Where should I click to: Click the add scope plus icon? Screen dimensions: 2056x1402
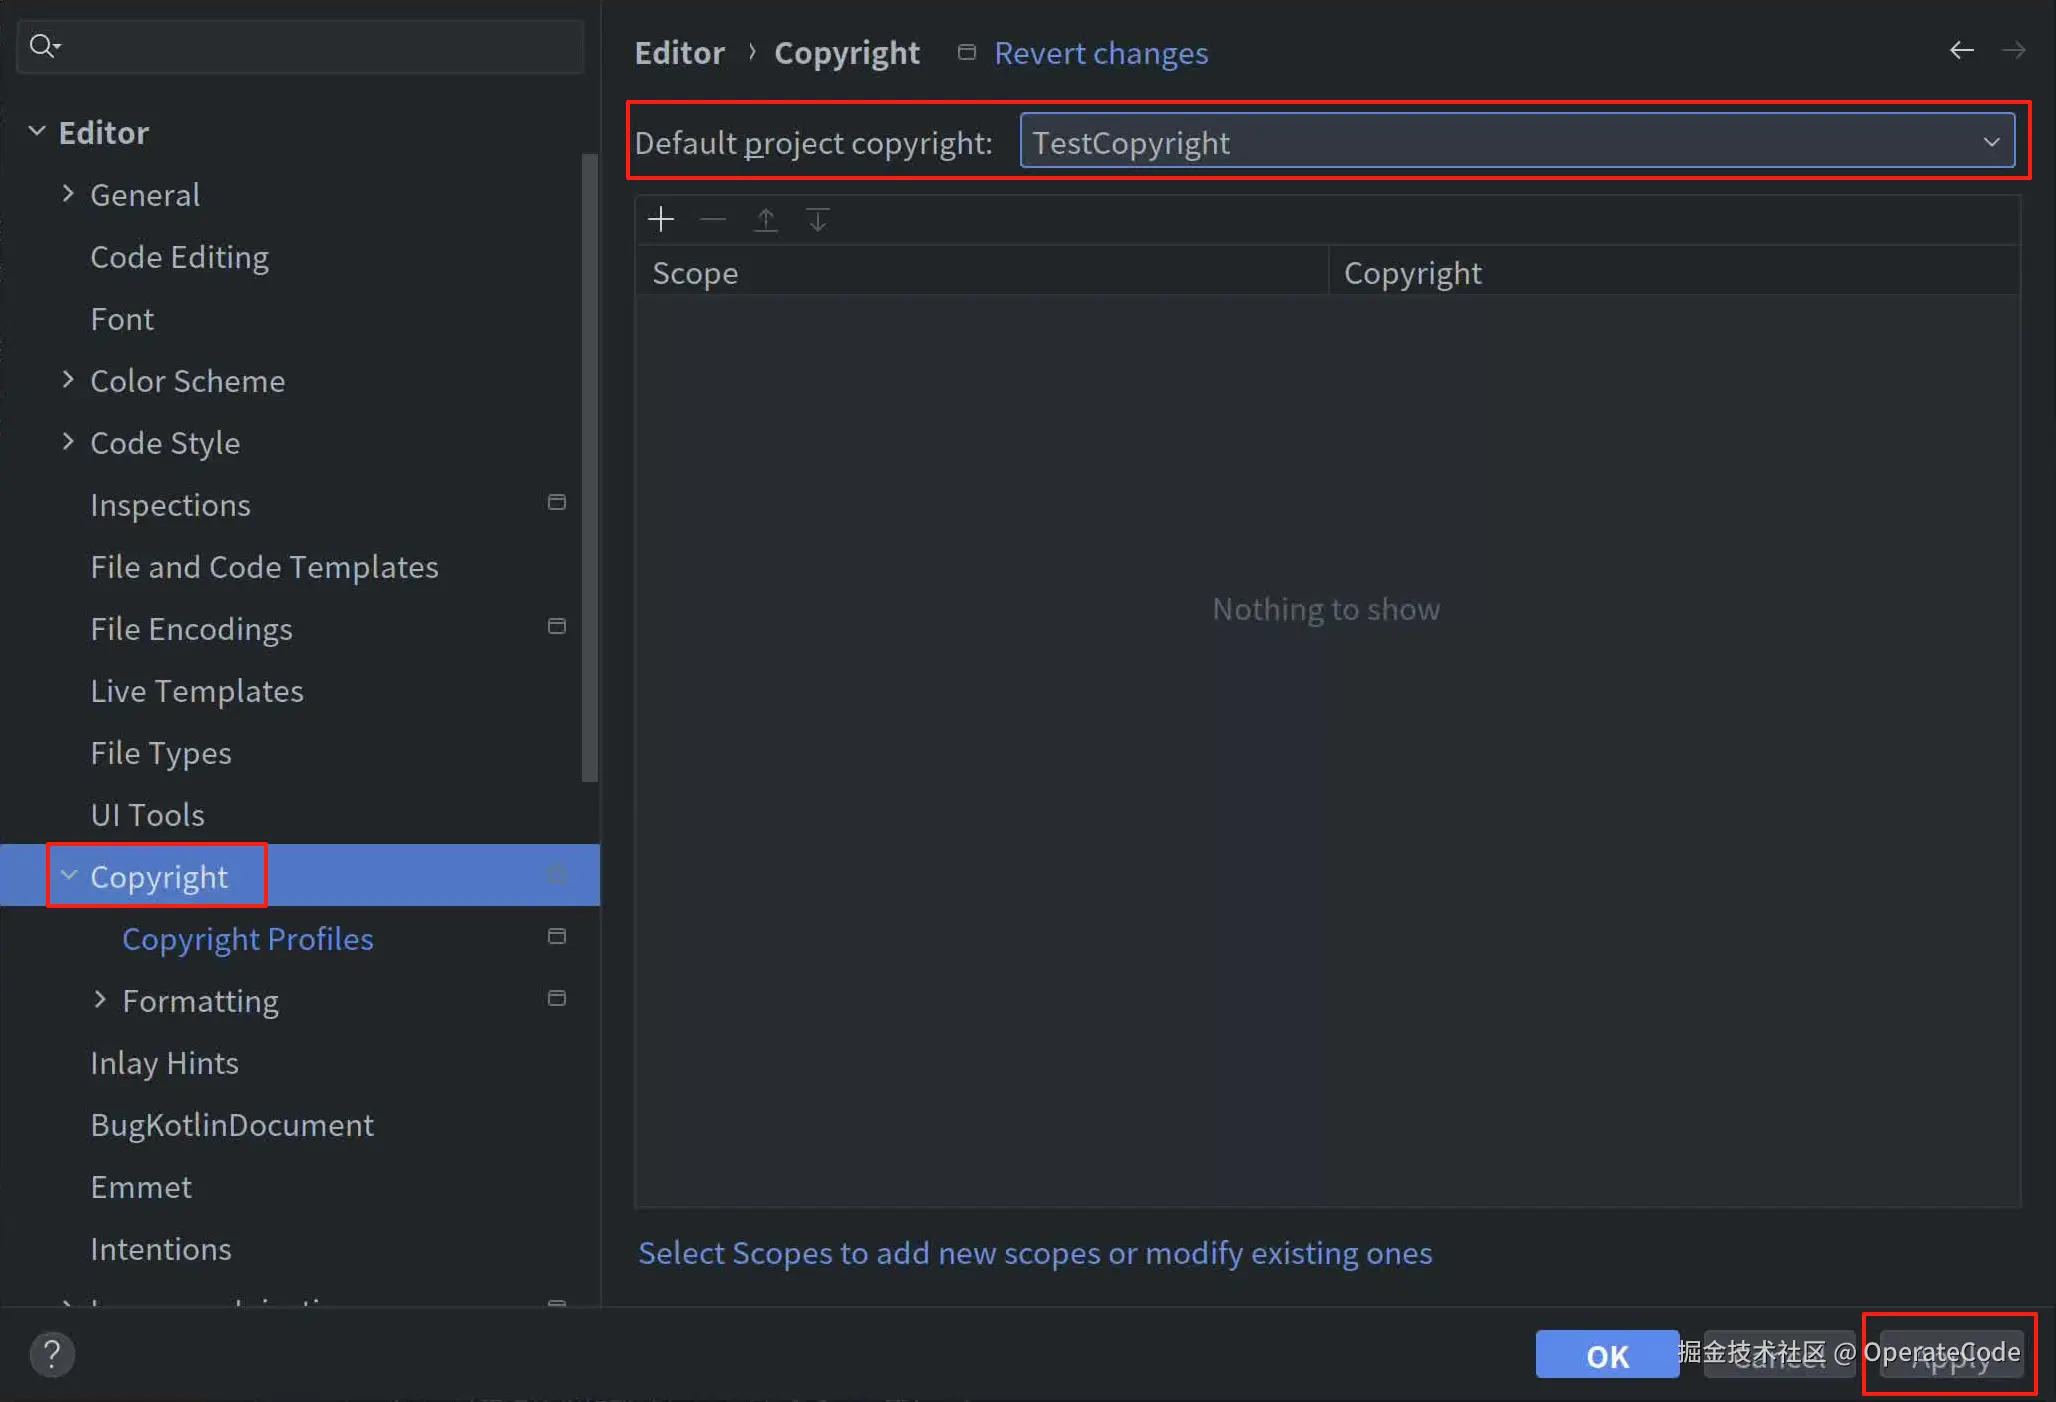[x=661, y=220]
